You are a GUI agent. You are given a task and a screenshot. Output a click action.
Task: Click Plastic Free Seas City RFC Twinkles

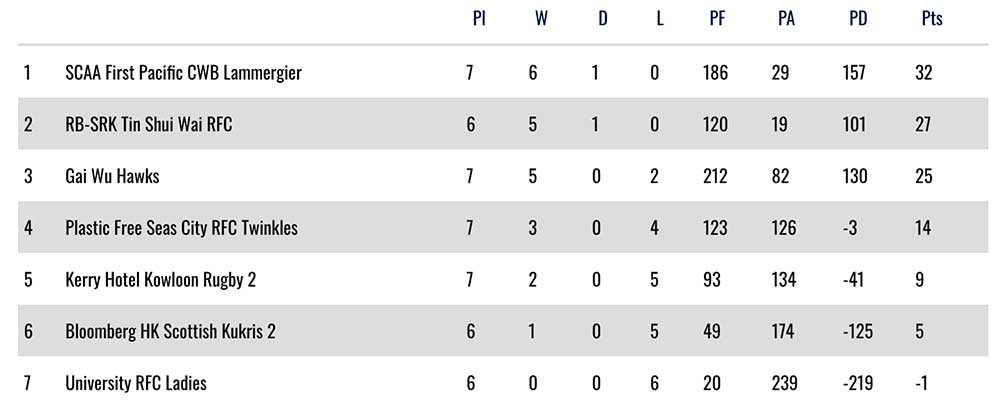181,228
